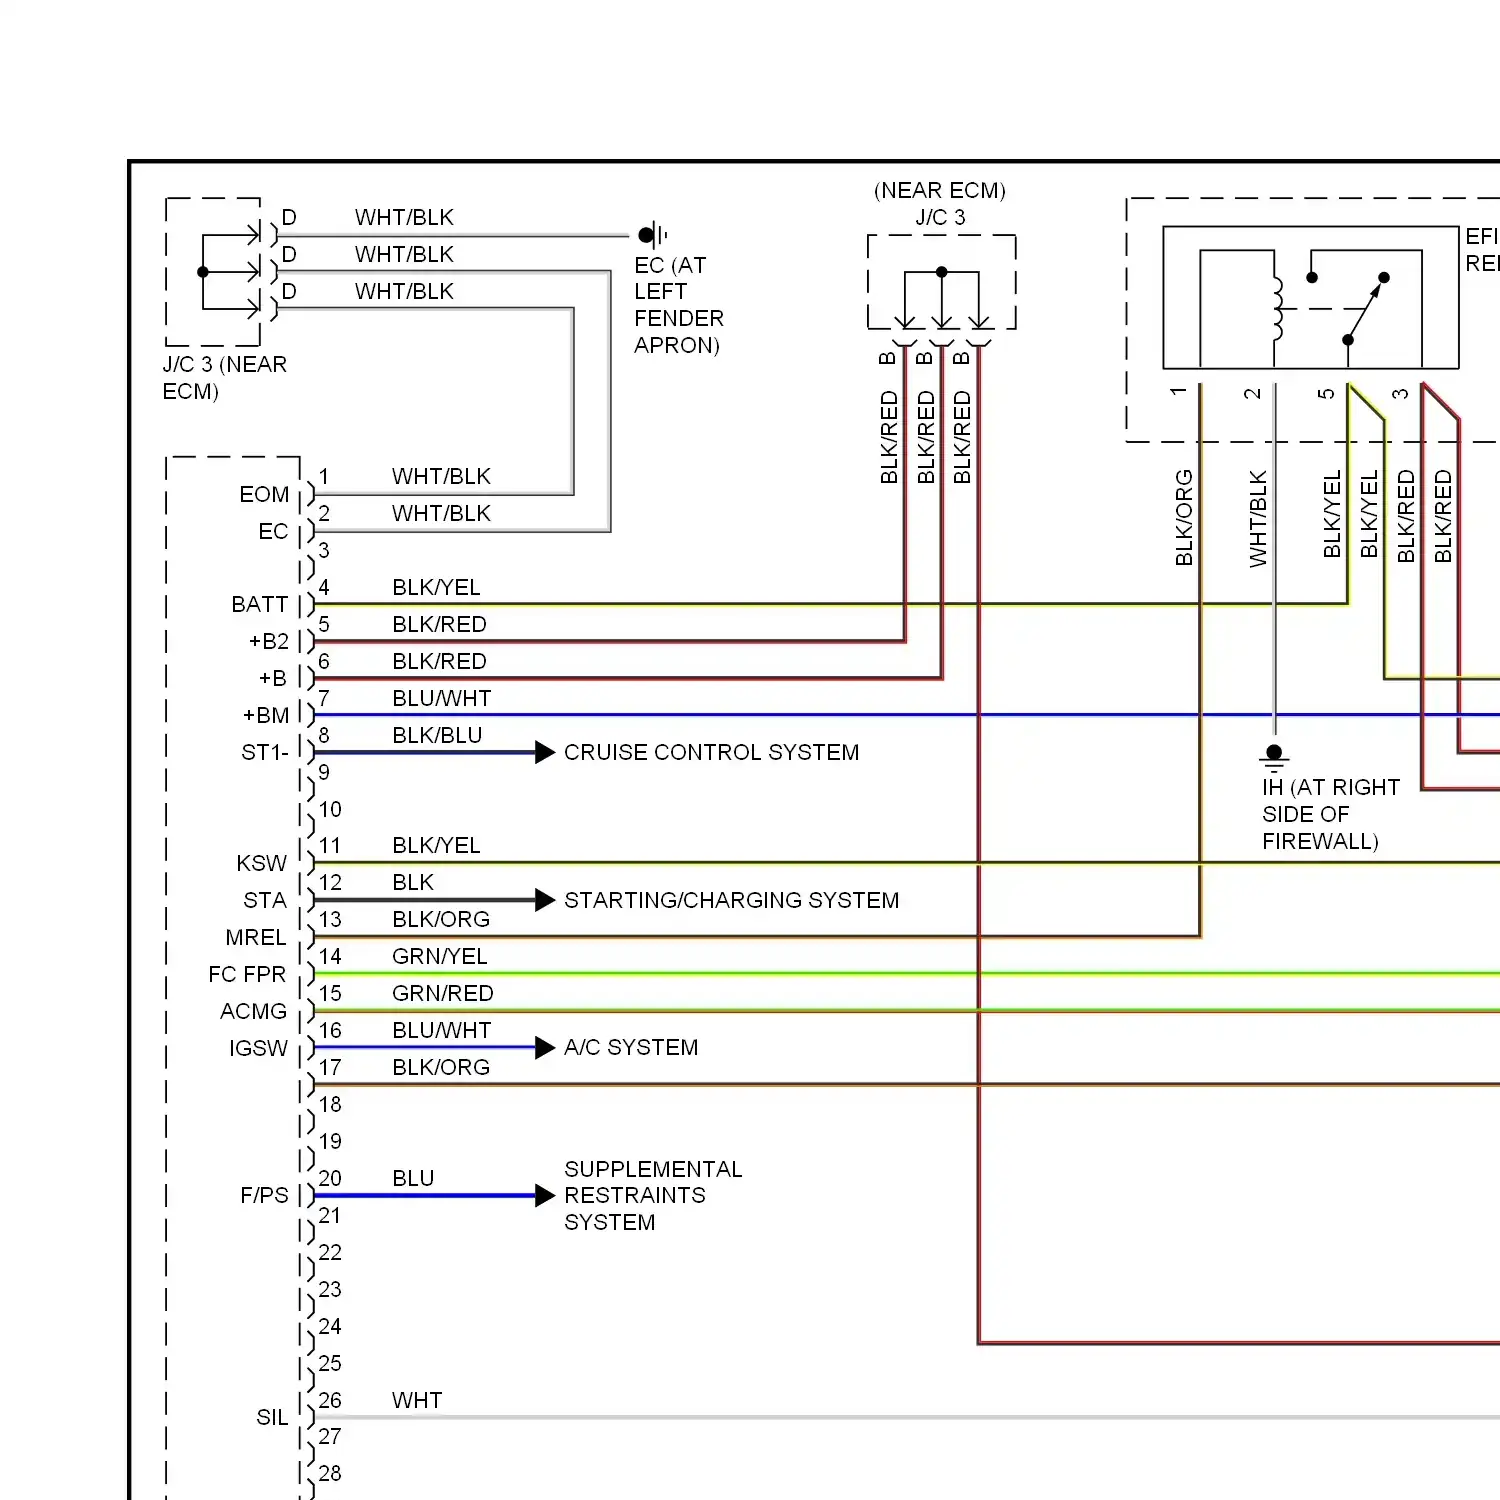Click the EC ground symbol near left fender apron label
The width and height of the screenshot is (1500, 1500).
click(x=653, y=236)
